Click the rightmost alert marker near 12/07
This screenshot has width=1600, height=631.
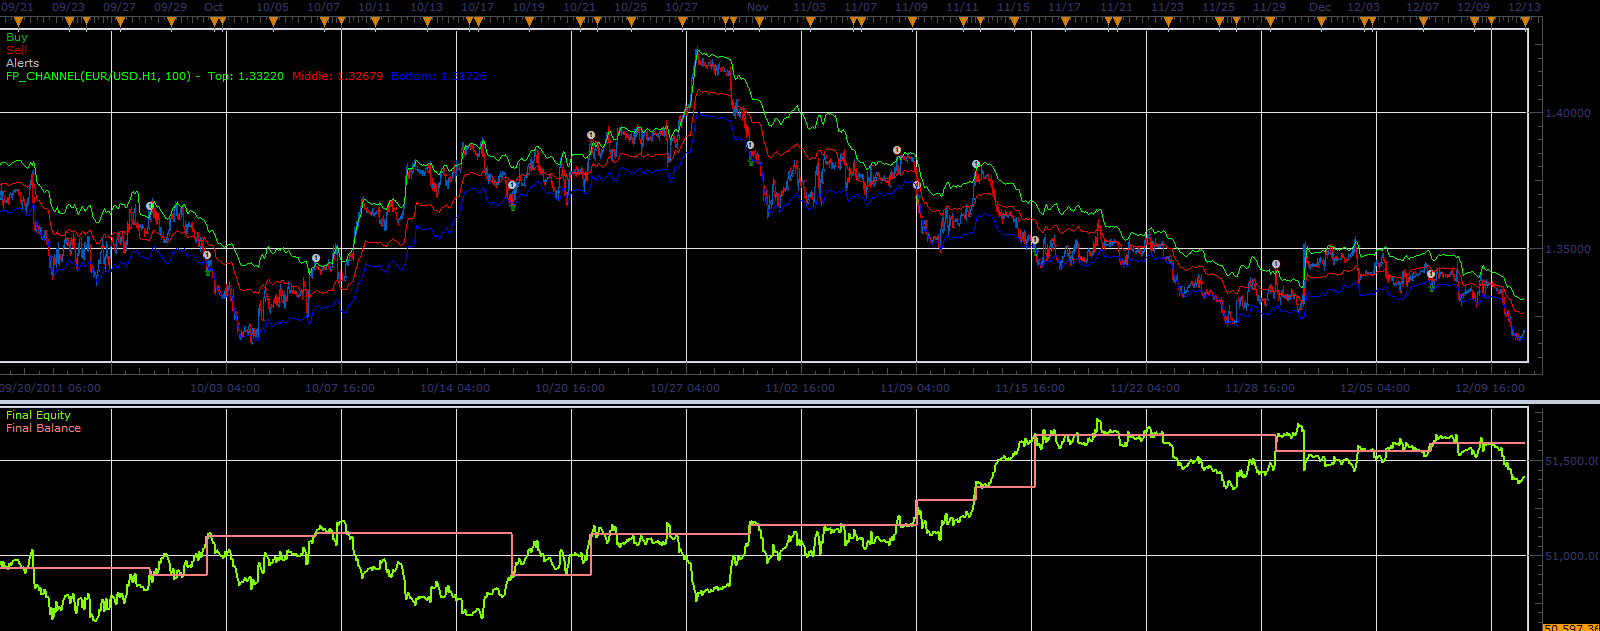1431,274
